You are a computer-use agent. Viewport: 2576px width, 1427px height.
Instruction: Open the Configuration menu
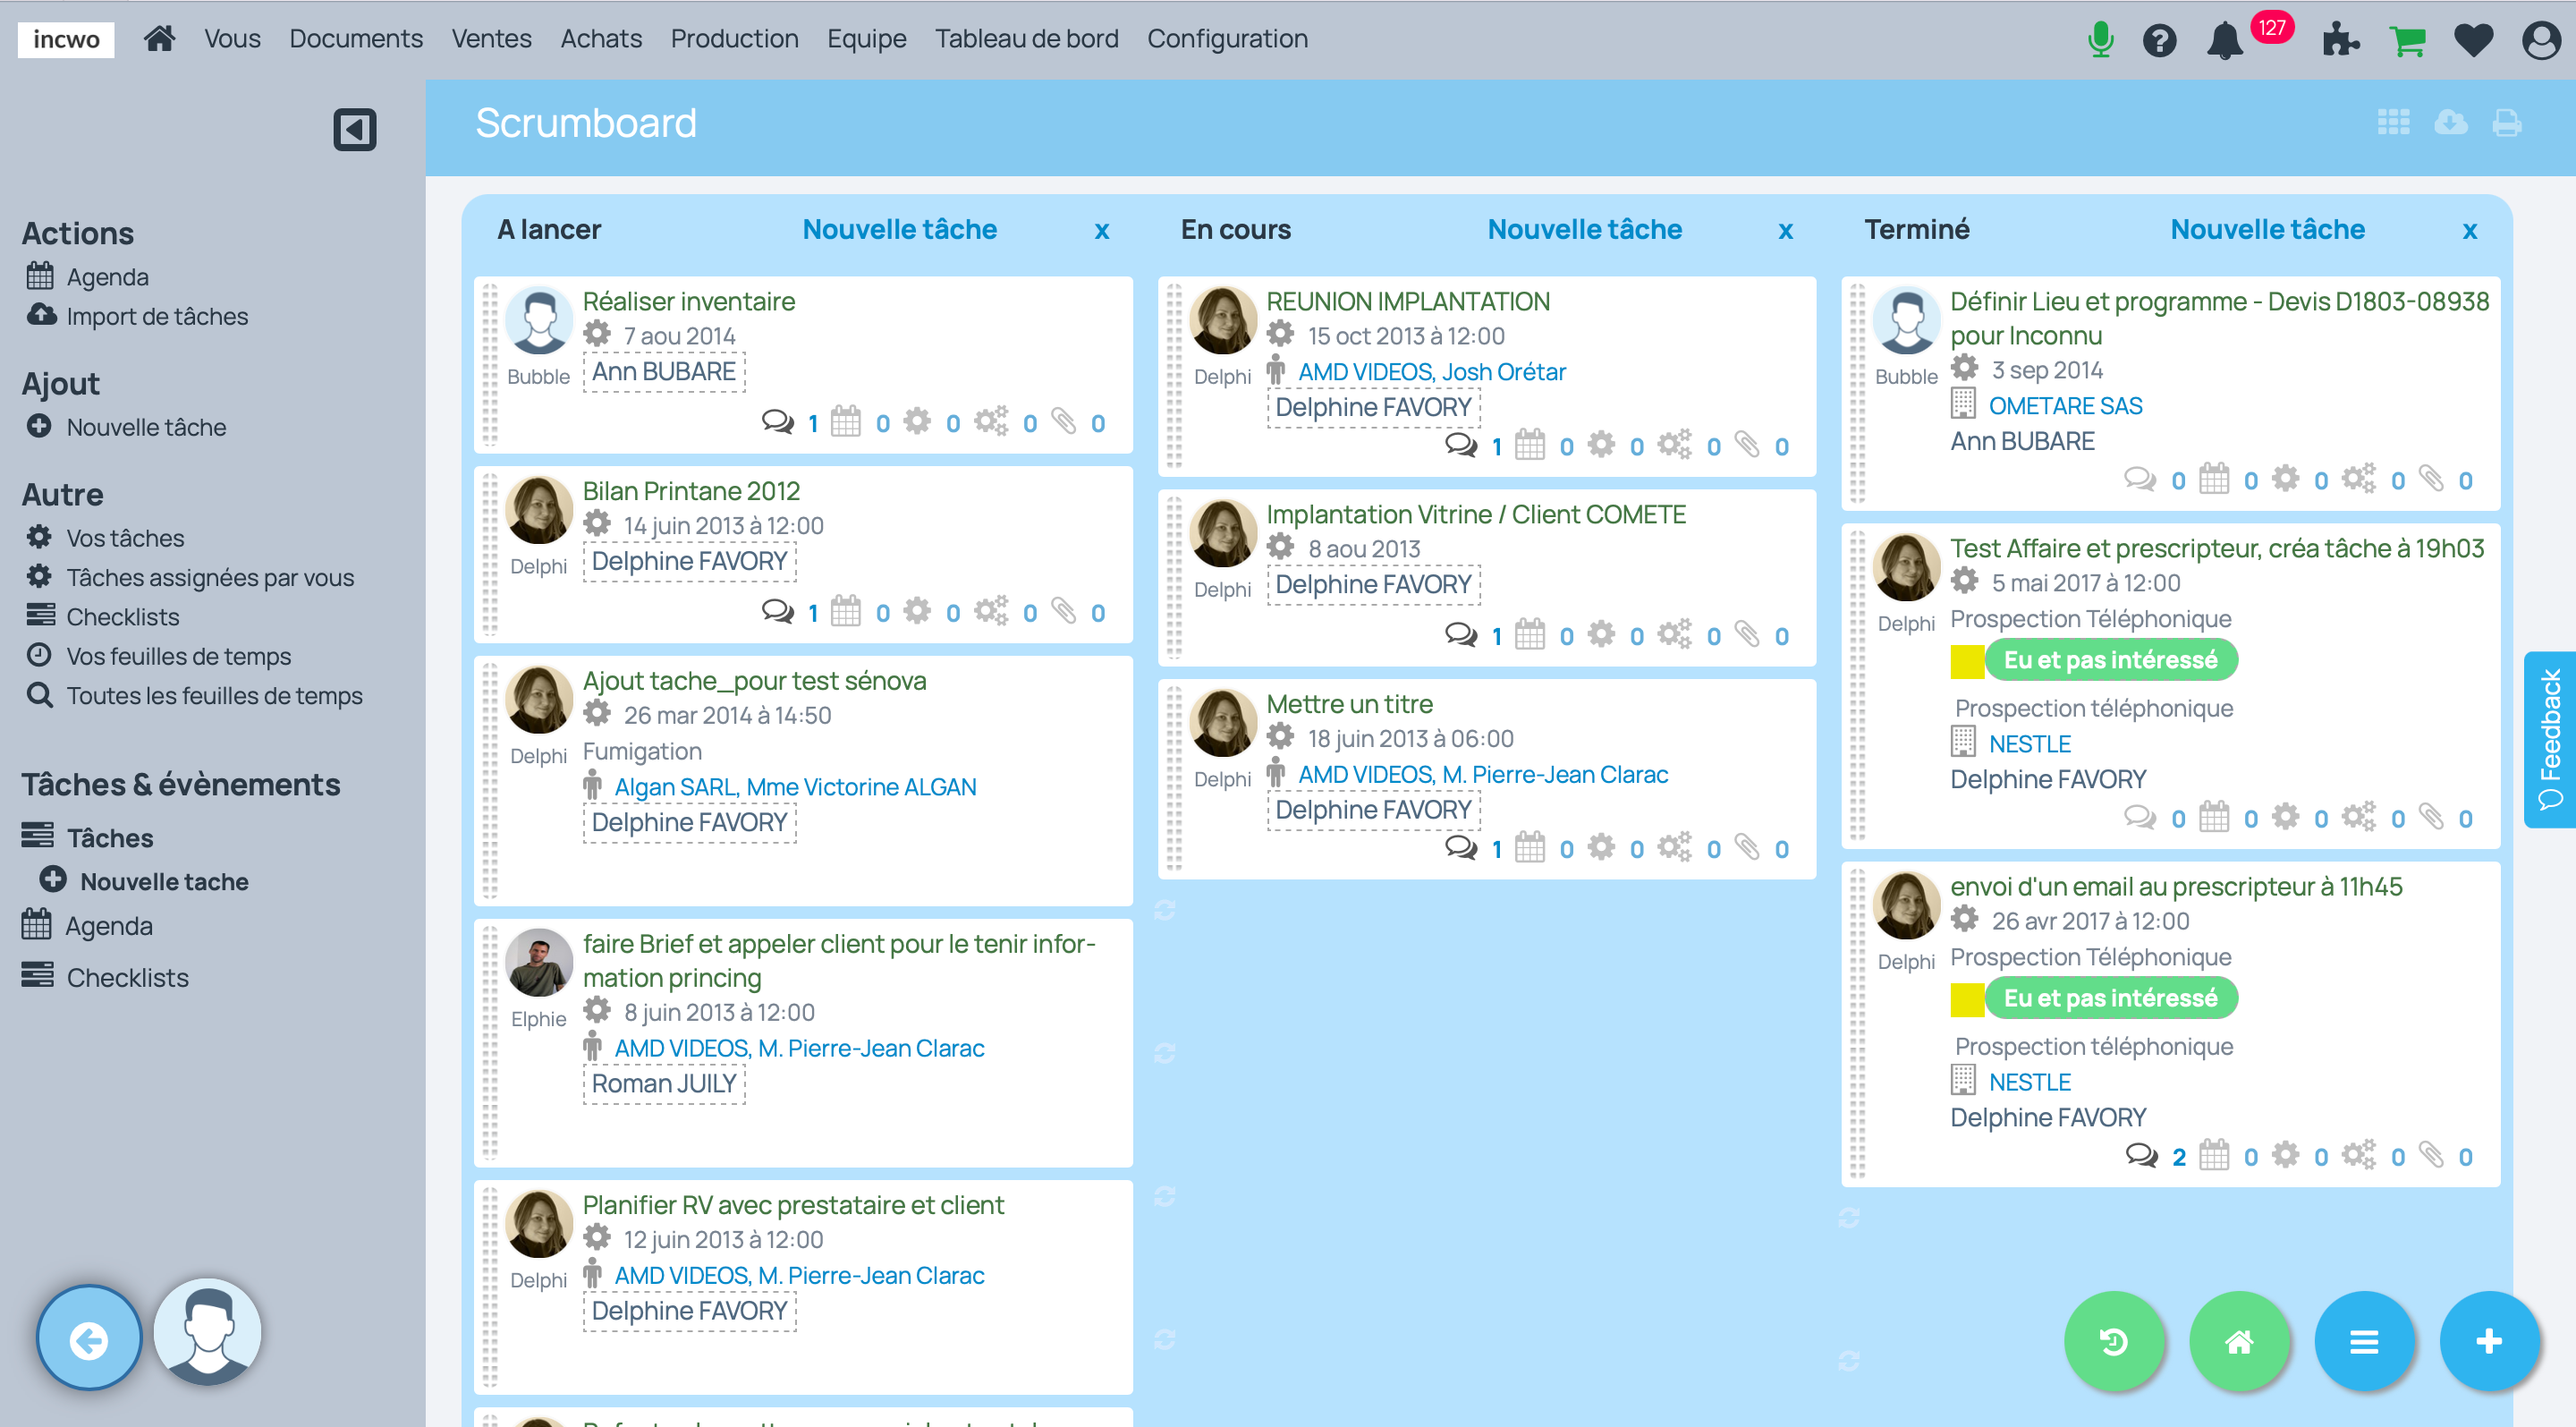[1228, 38]
